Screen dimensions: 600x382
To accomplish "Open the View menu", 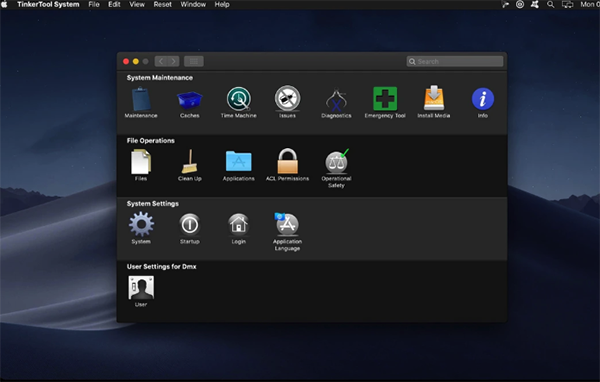I will point(137,5).
